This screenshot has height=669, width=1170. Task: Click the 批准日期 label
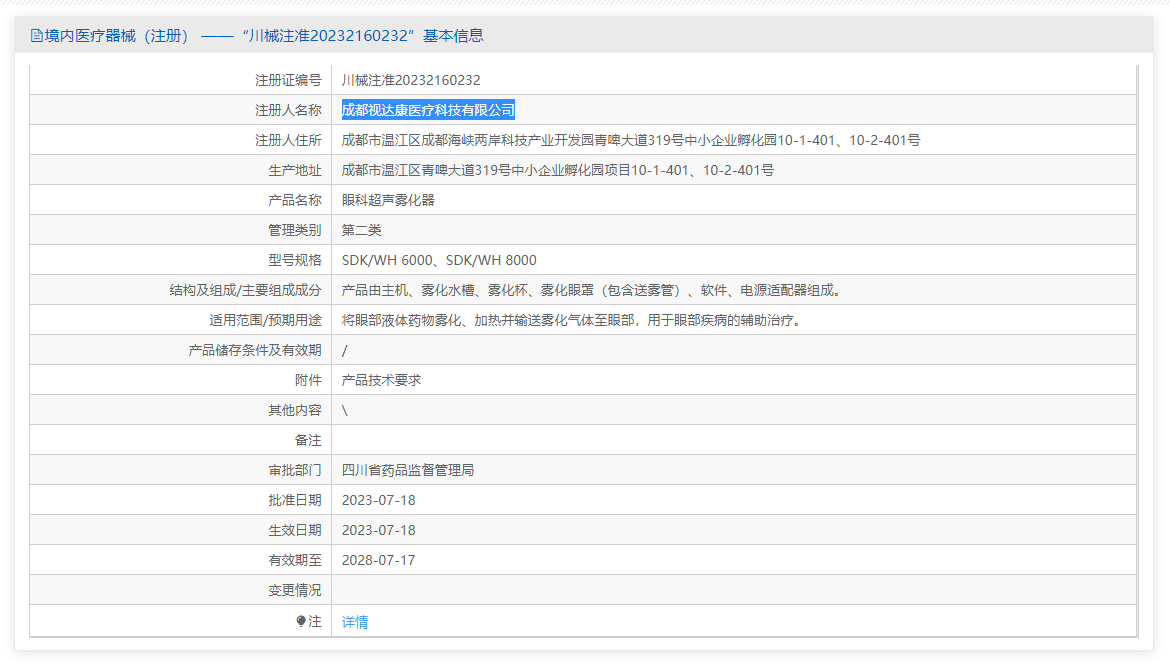pos(295,500)
